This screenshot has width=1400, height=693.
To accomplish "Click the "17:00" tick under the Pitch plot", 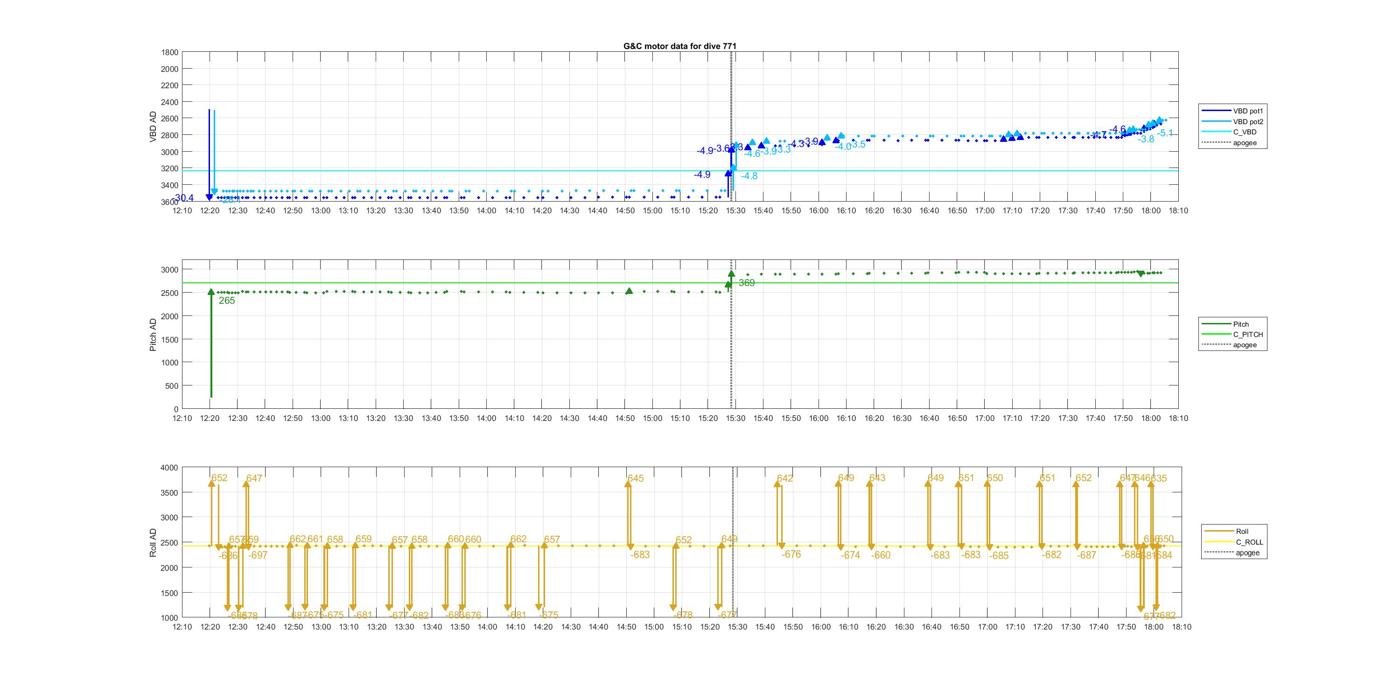I will coord(986,418).
